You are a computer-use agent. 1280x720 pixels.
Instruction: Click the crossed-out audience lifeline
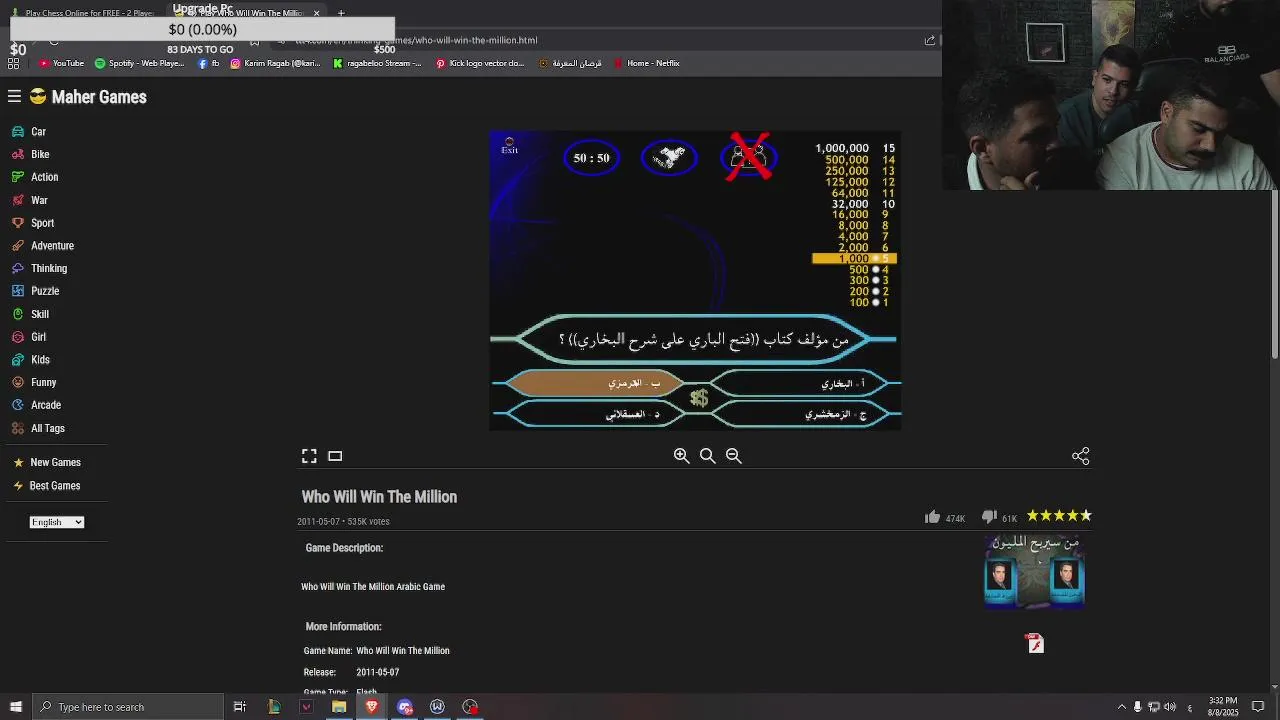point(749,157)
